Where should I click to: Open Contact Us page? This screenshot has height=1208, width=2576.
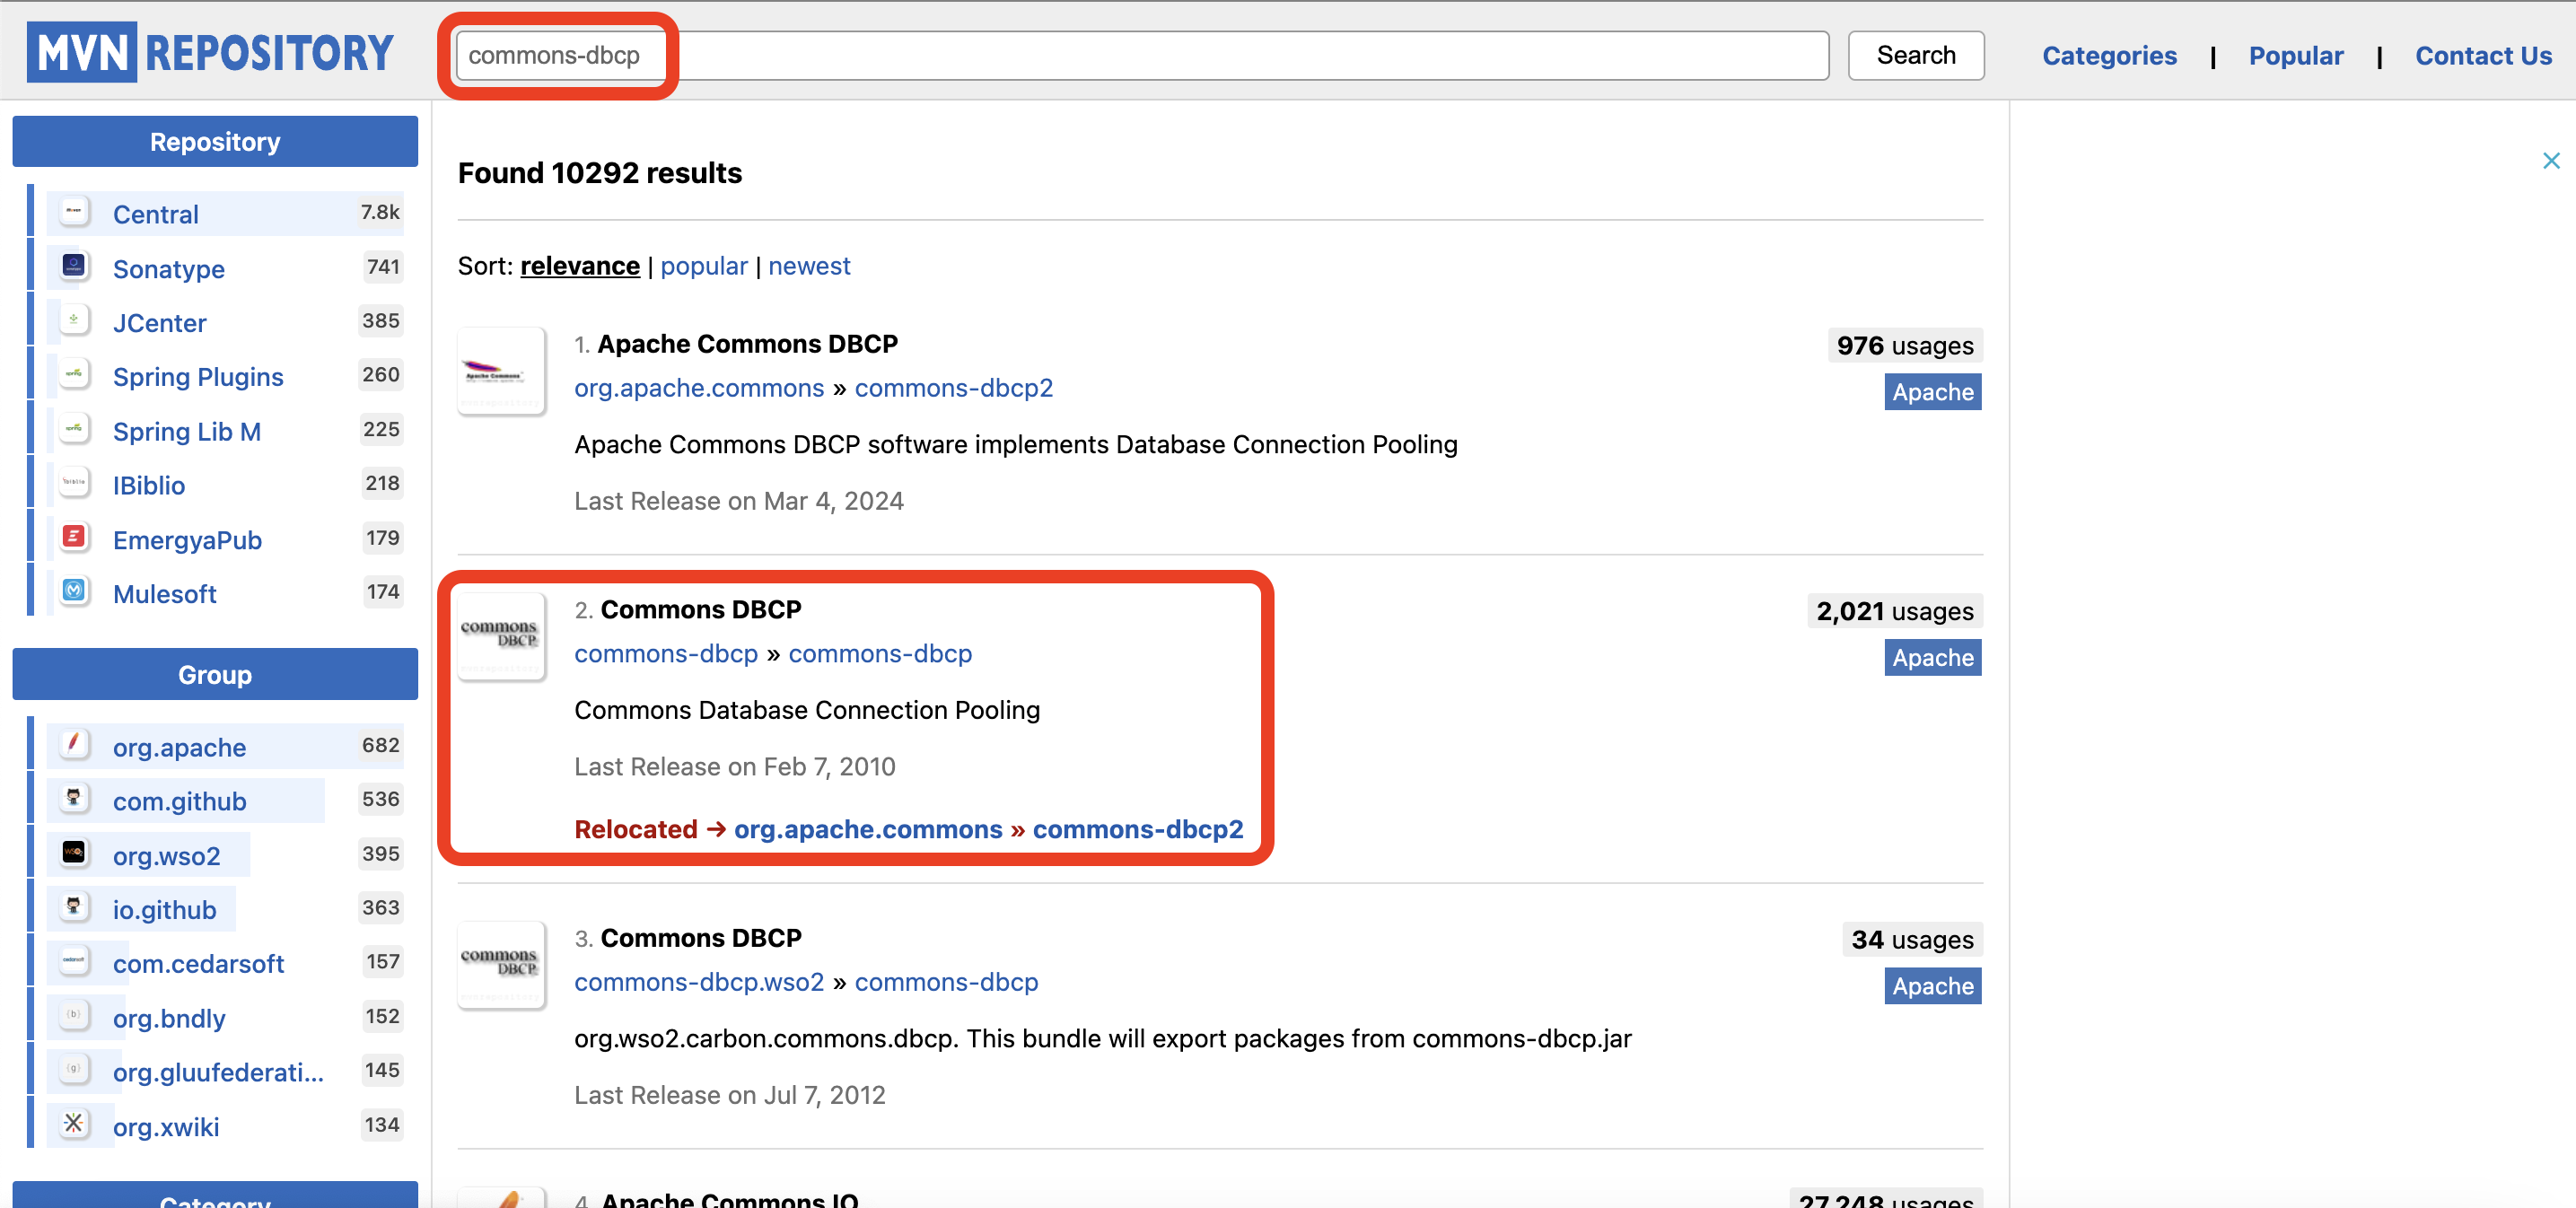pos(2483,55)
